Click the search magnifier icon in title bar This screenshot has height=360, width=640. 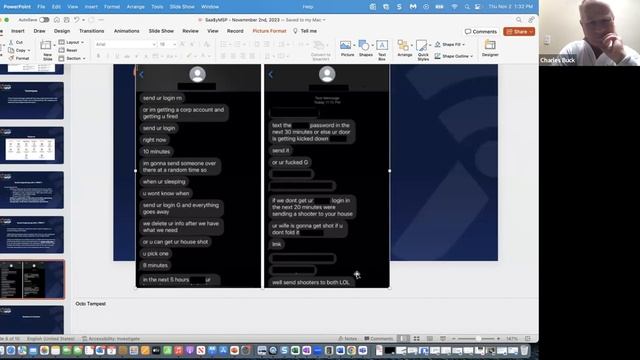point(518,20)
